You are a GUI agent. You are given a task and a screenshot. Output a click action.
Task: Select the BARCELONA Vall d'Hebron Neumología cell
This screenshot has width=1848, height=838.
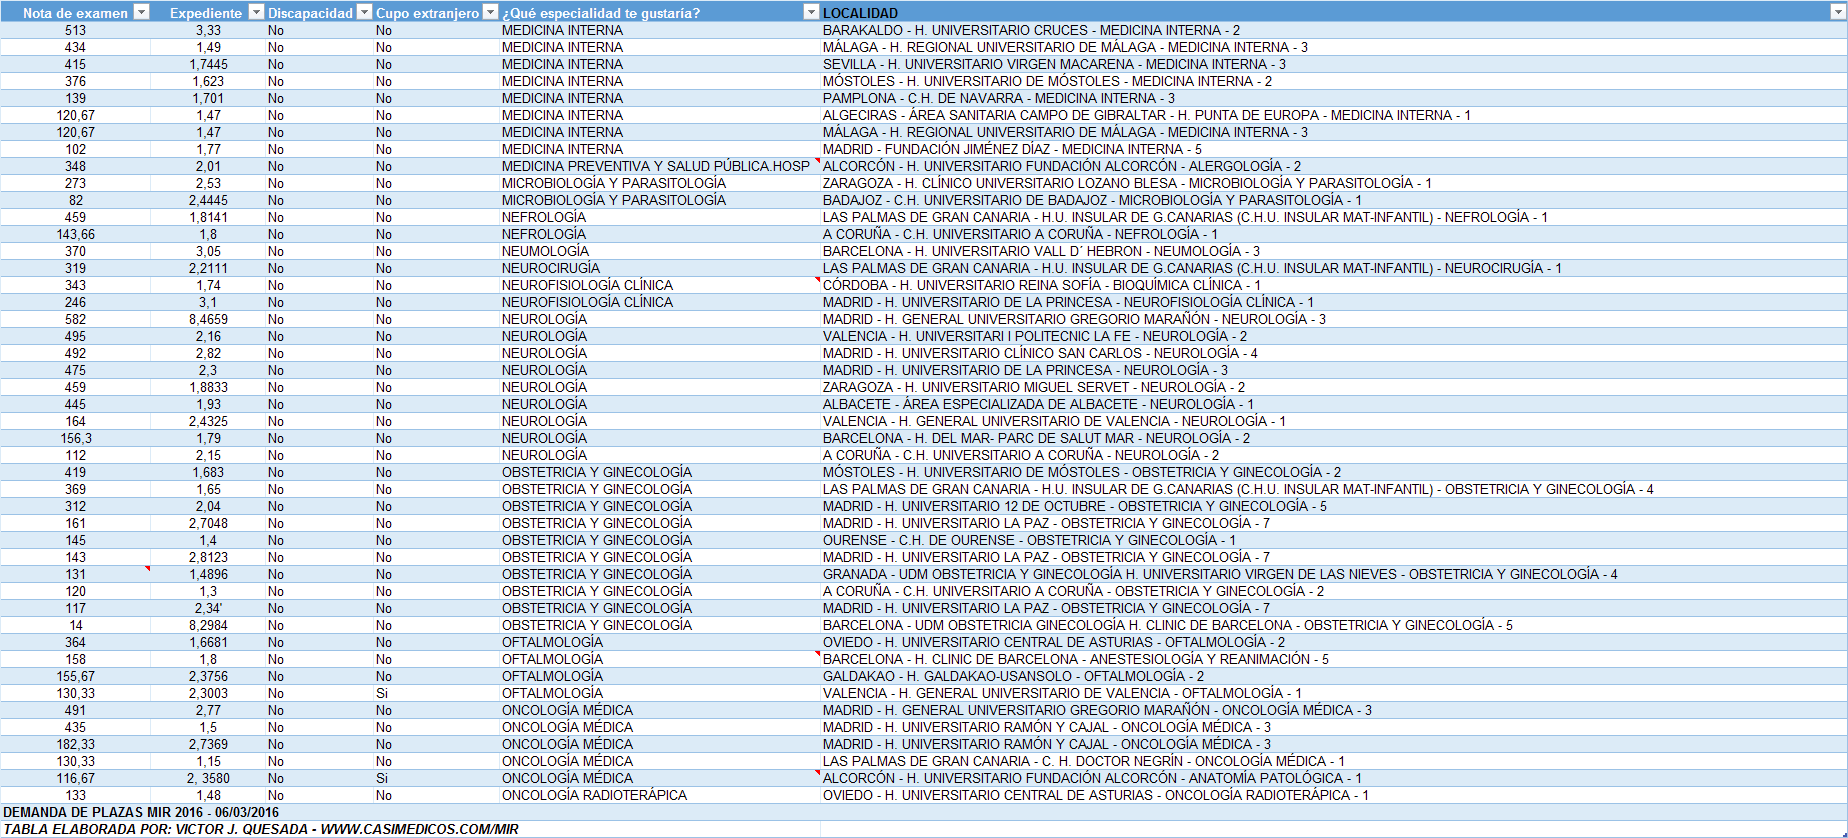click(1334, 251)
